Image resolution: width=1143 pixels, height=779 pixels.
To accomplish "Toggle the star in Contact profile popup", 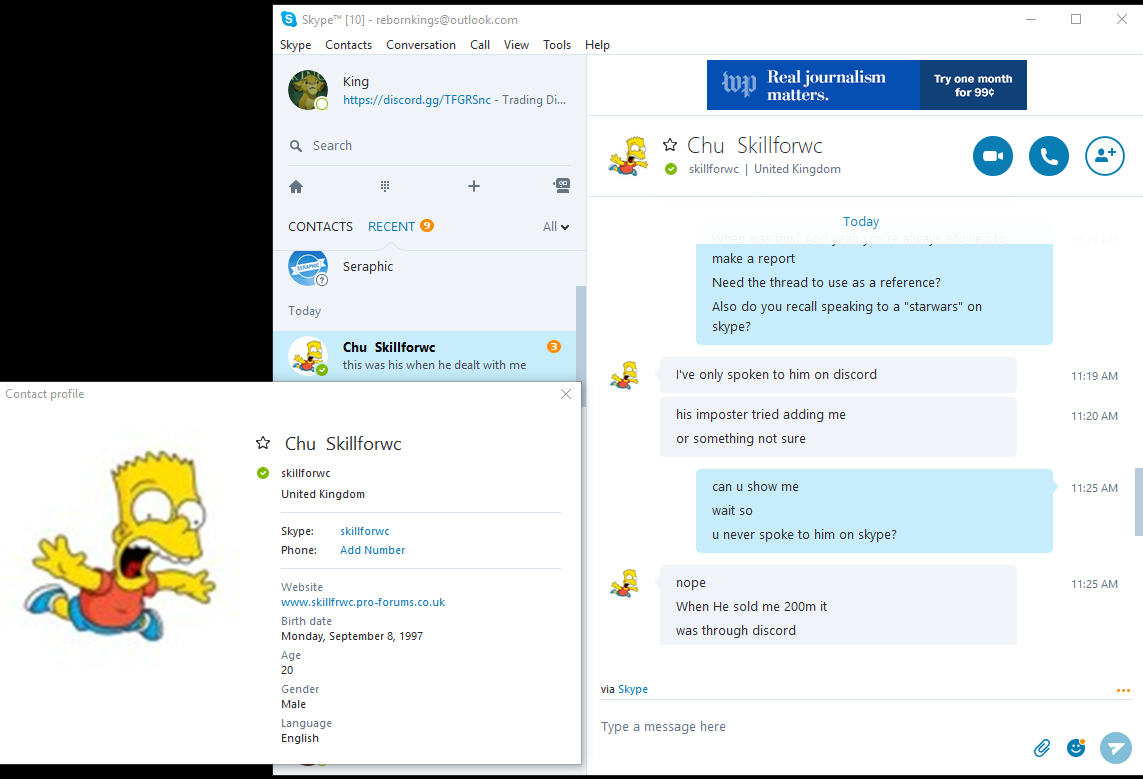I will pyautogui.click(x=263, y=443).
